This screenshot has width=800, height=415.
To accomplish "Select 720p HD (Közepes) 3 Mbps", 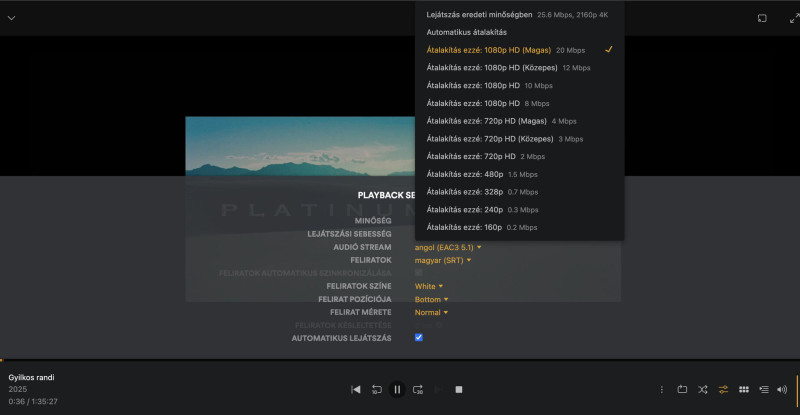I will 519,139.
